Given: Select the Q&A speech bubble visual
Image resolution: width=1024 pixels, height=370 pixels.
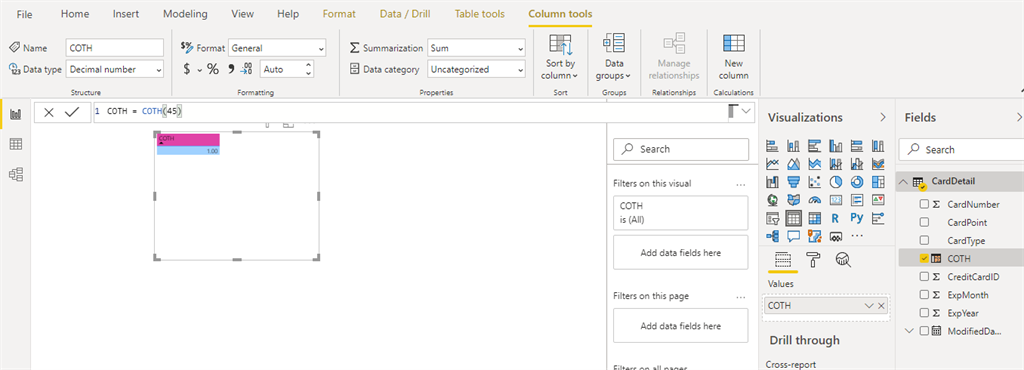Looking at the screenshot, I should 793,236.
